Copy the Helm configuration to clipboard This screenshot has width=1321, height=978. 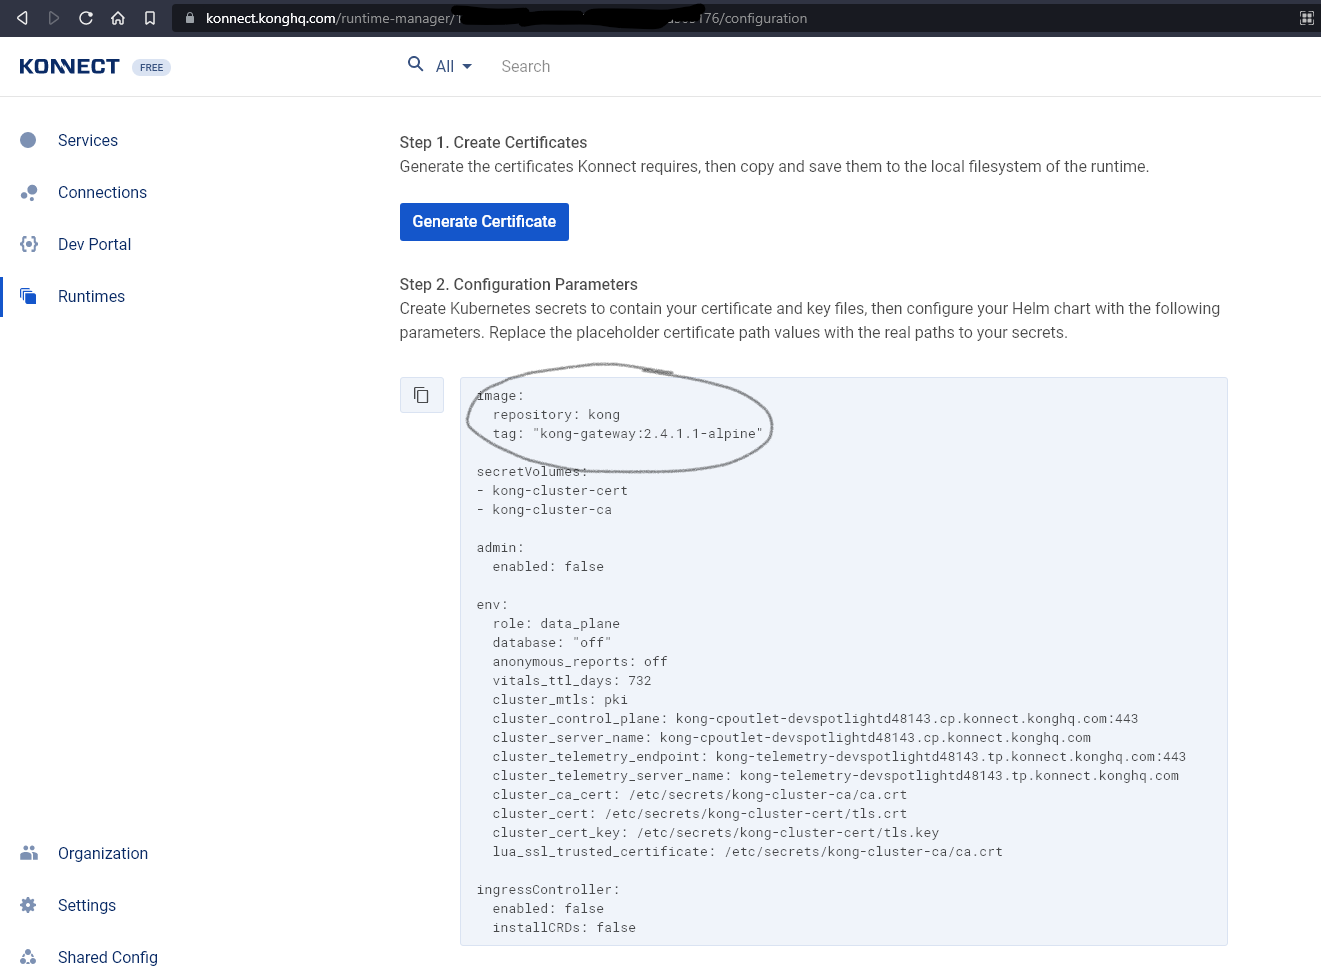click(x=421, y=394)
